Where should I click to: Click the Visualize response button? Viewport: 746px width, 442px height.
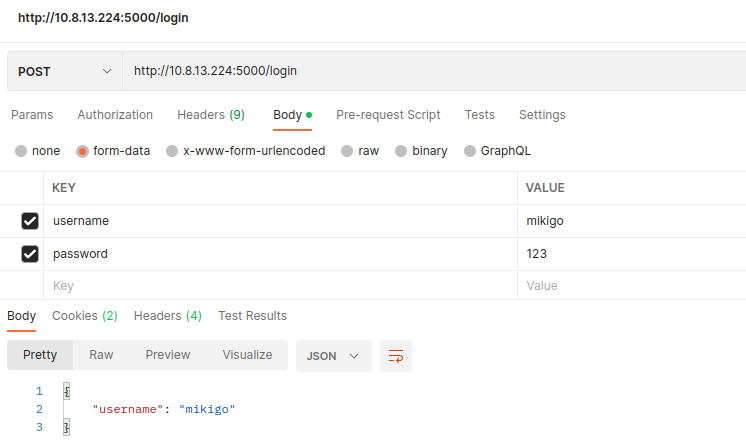[x=247, y=355]
